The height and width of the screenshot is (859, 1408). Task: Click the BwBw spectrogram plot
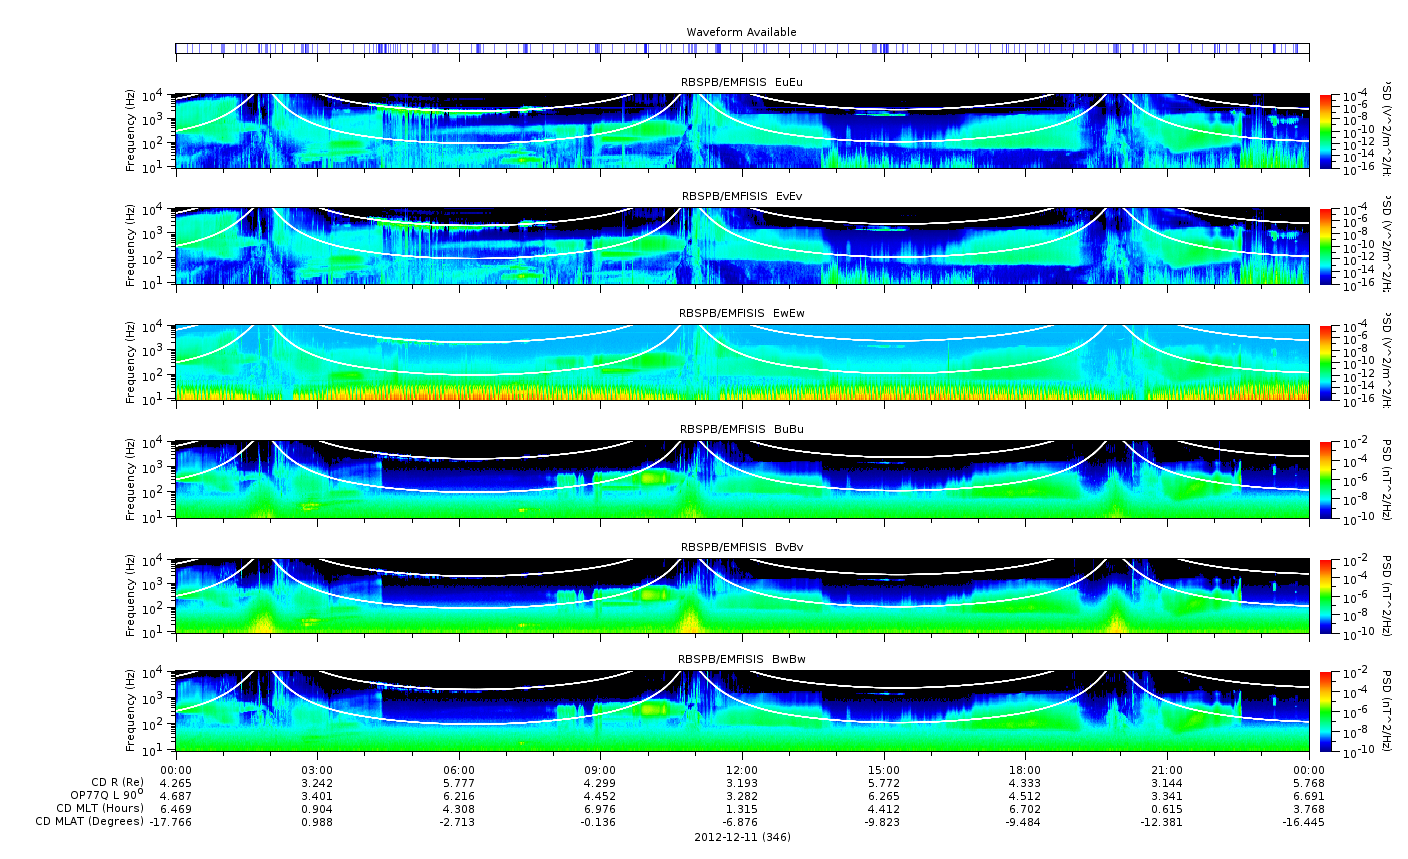[x=742, y=711]
